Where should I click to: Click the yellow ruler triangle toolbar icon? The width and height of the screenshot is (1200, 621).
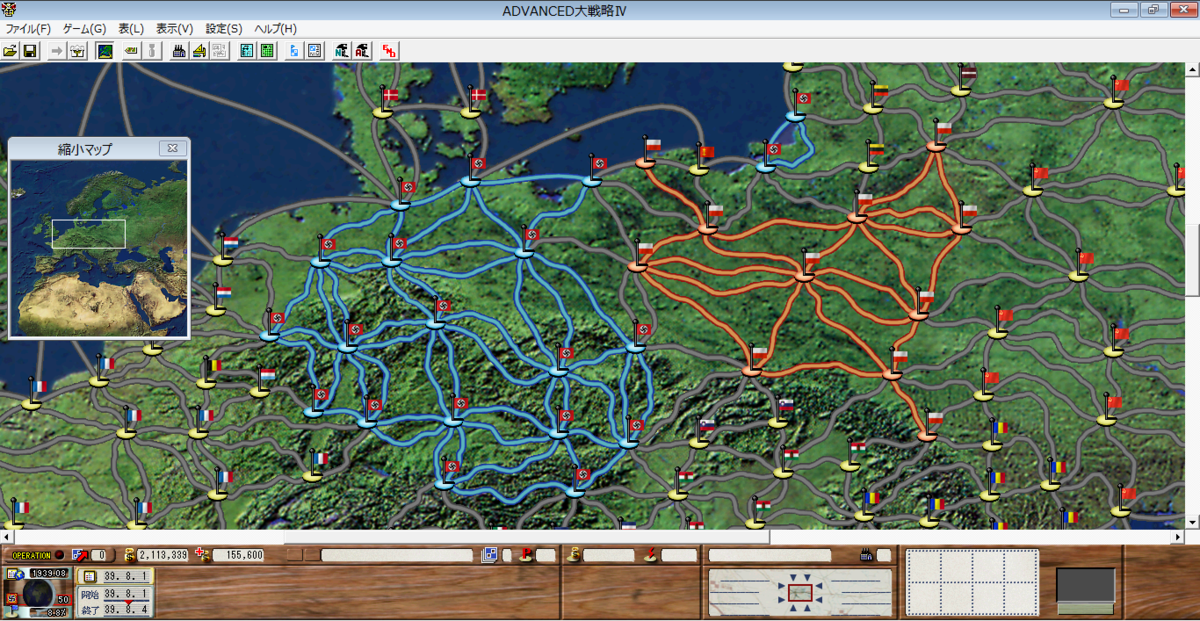[x=198, y=50]
